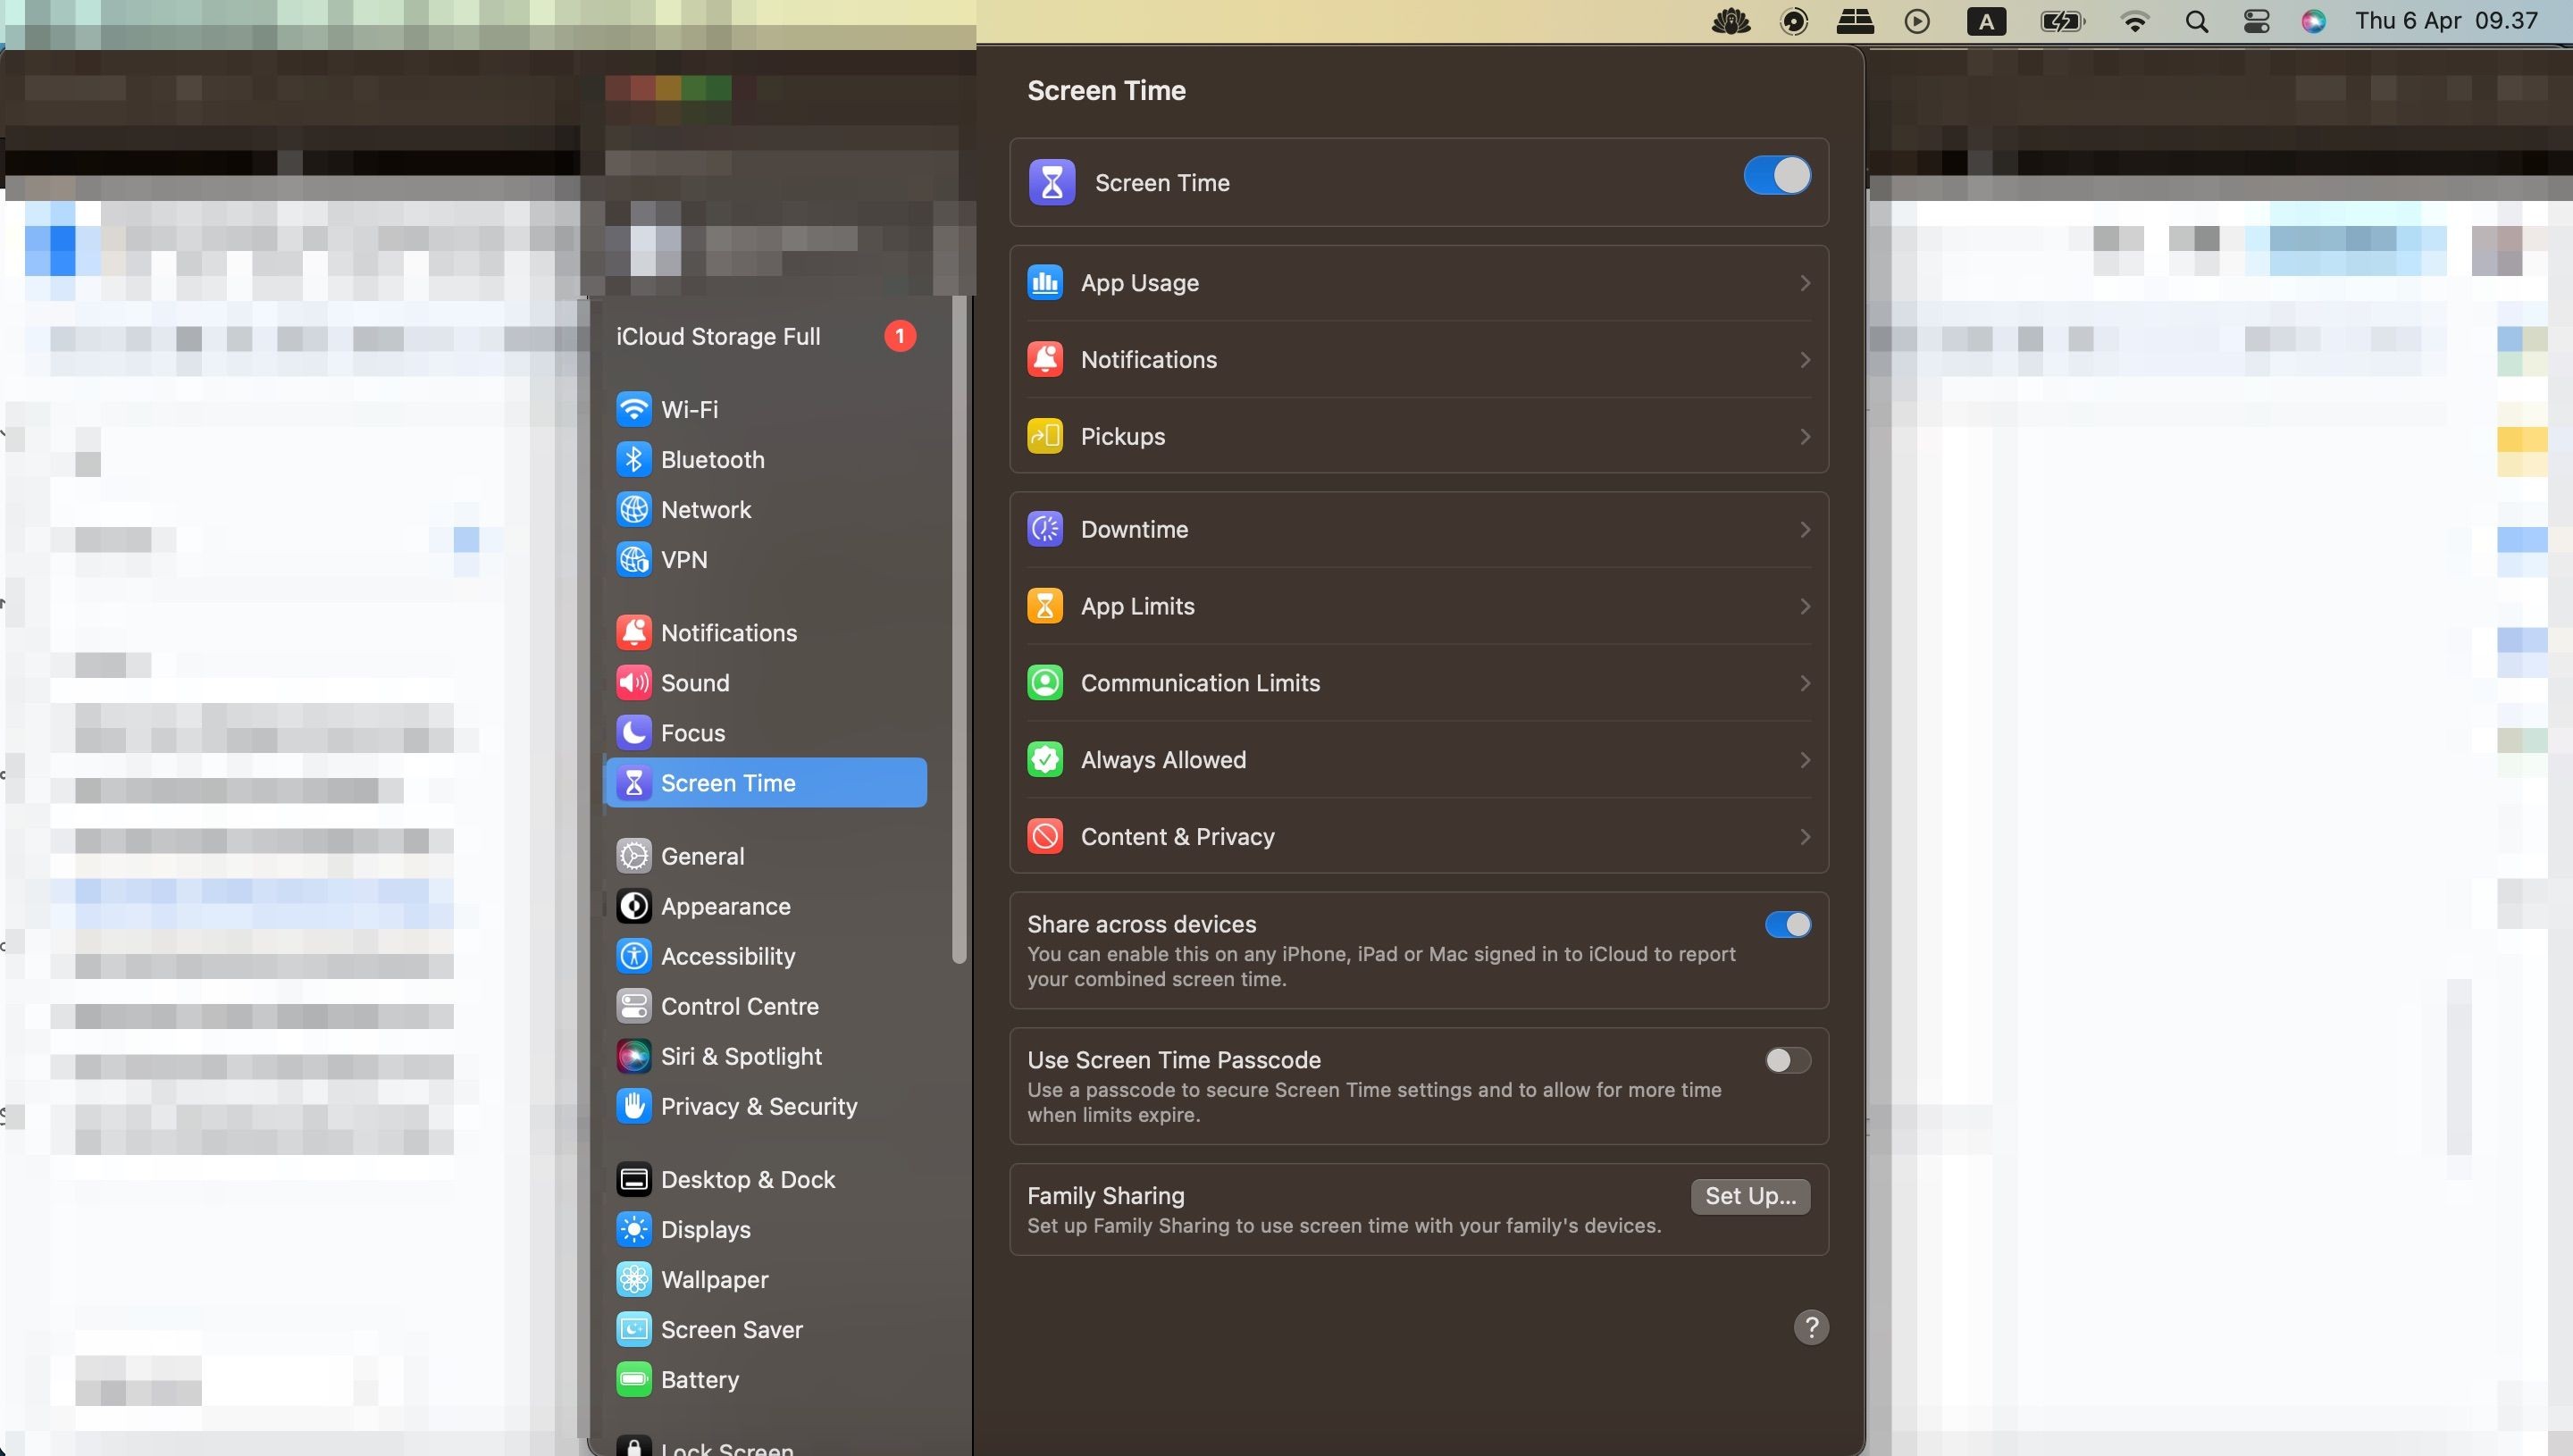
Task: Open Bluetooth settings in sidebar
Action: point(766,459)
